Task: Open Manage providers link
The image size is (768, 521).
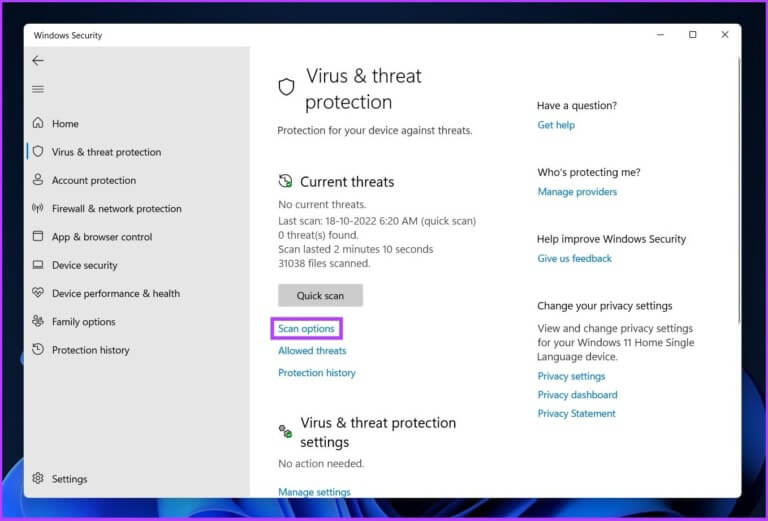Action: [577, 191]
